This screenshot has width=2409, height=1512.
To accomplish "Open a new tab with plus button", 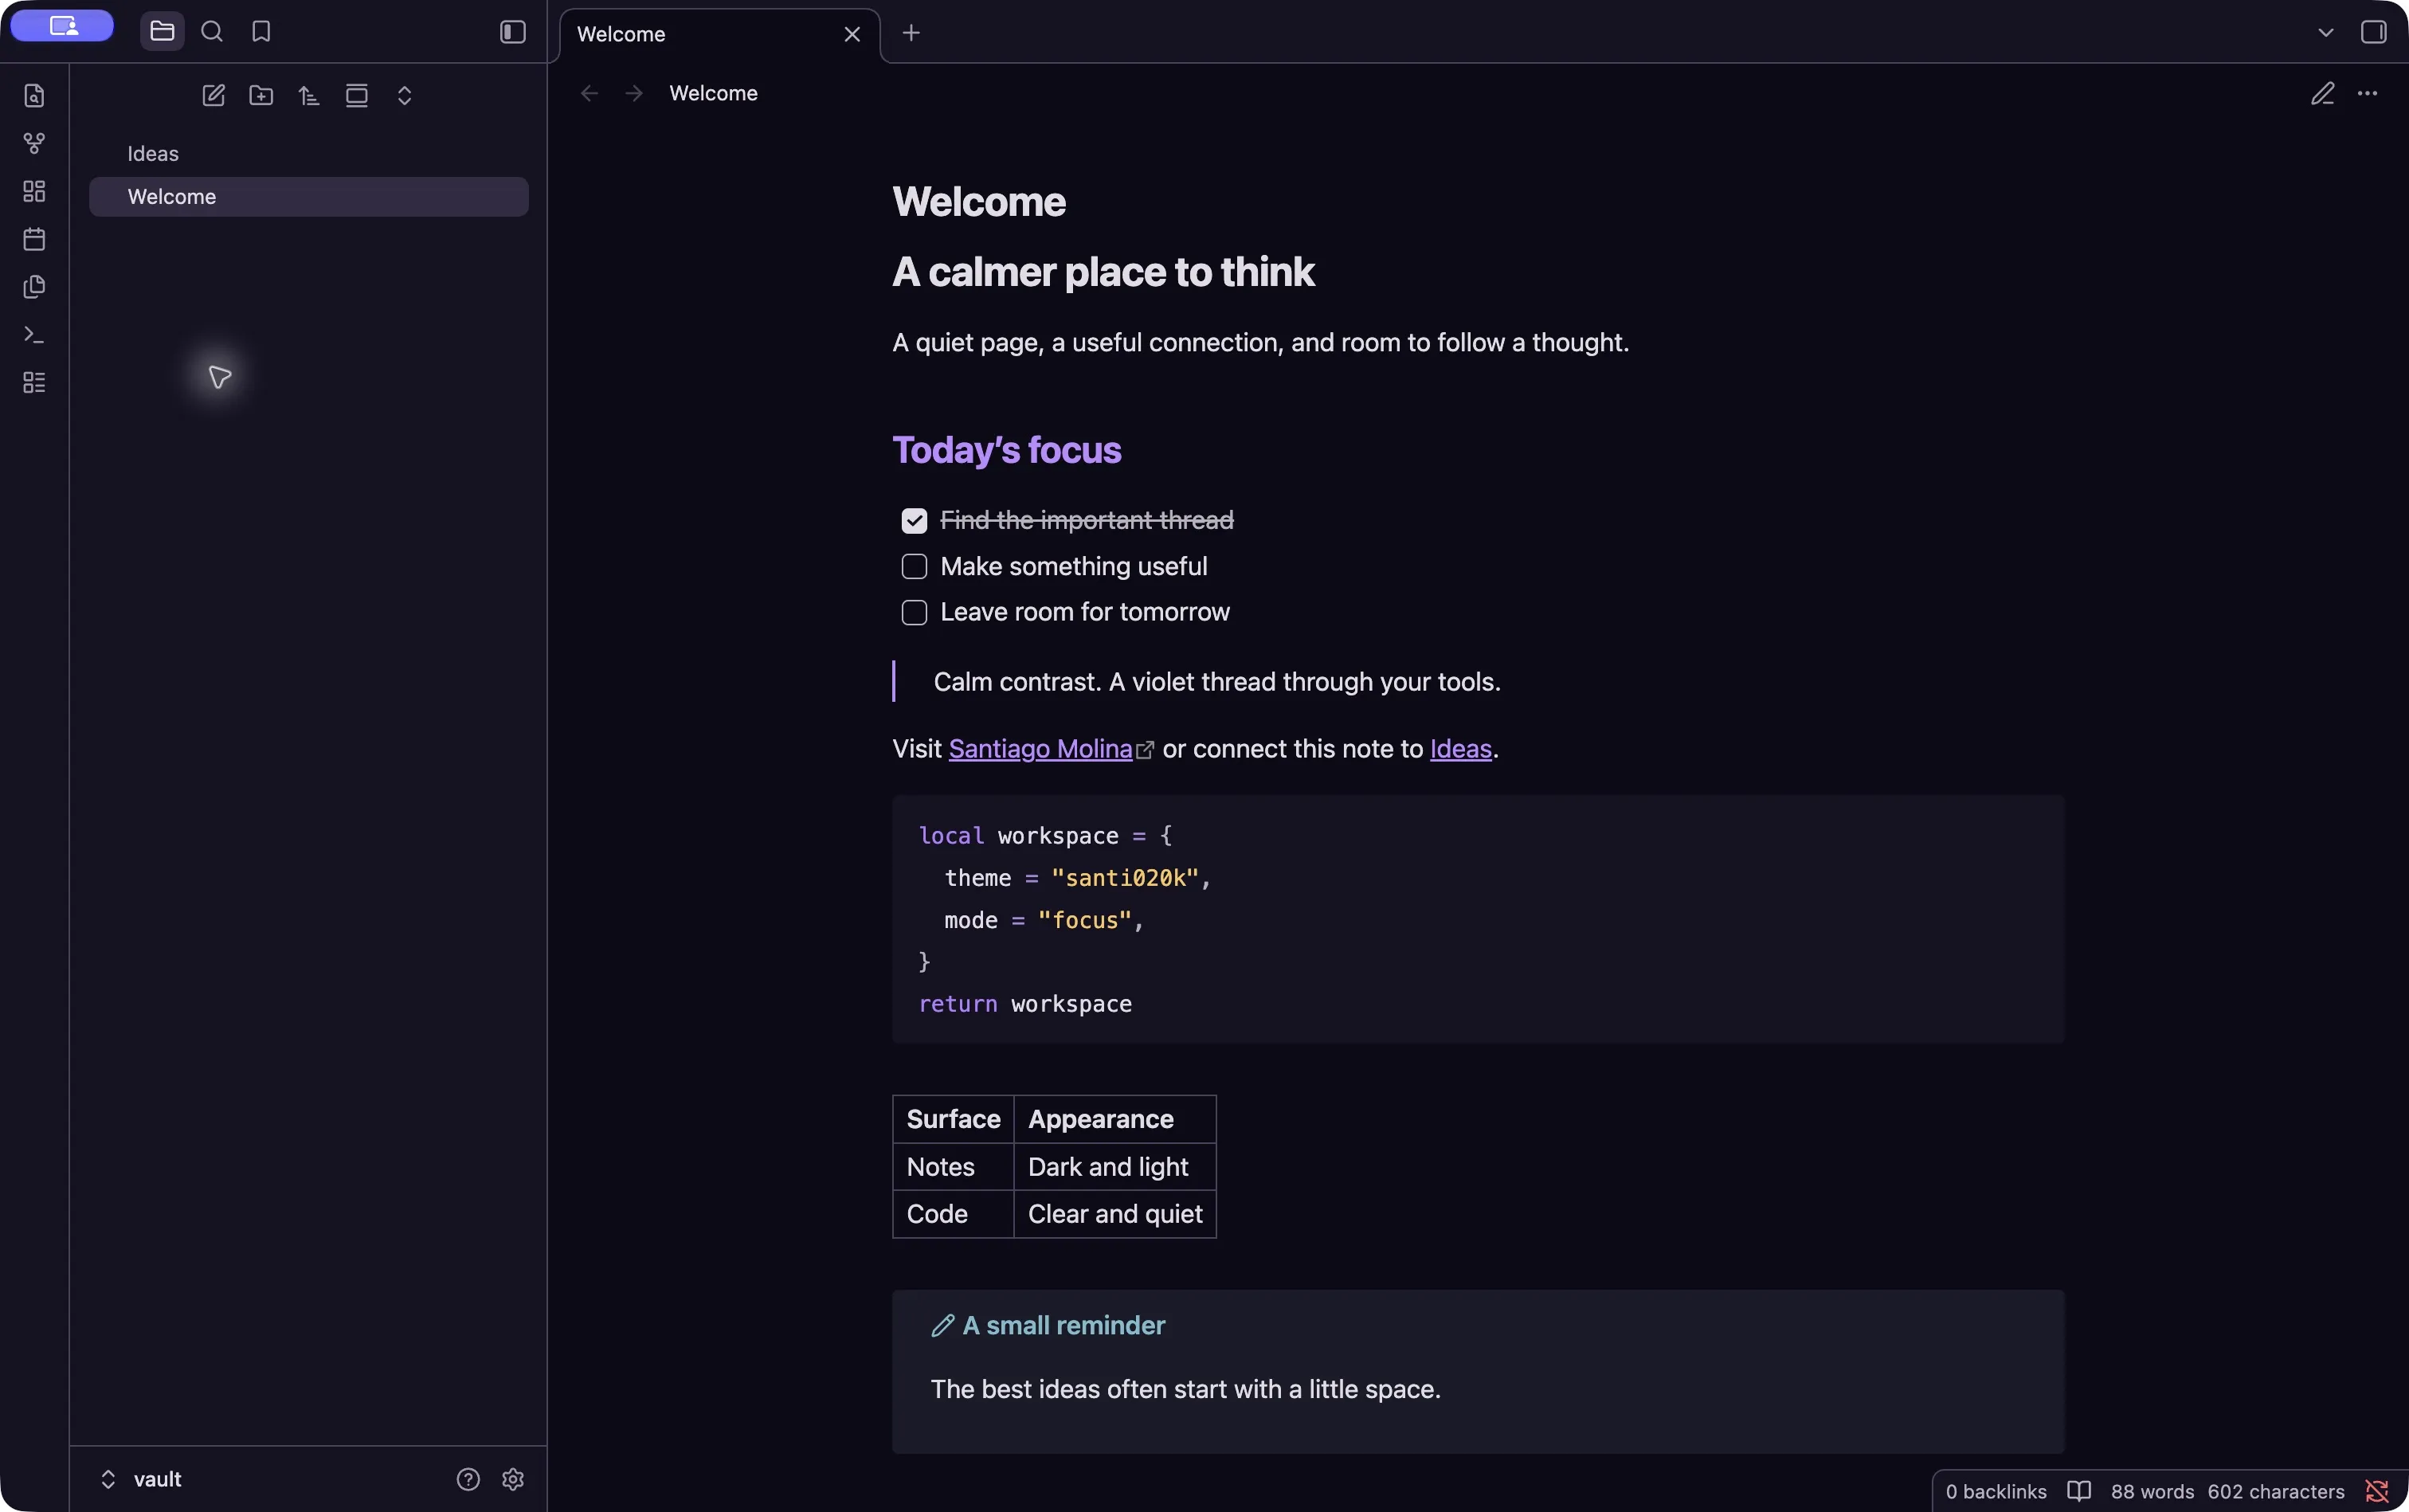I will click(911, 33).
